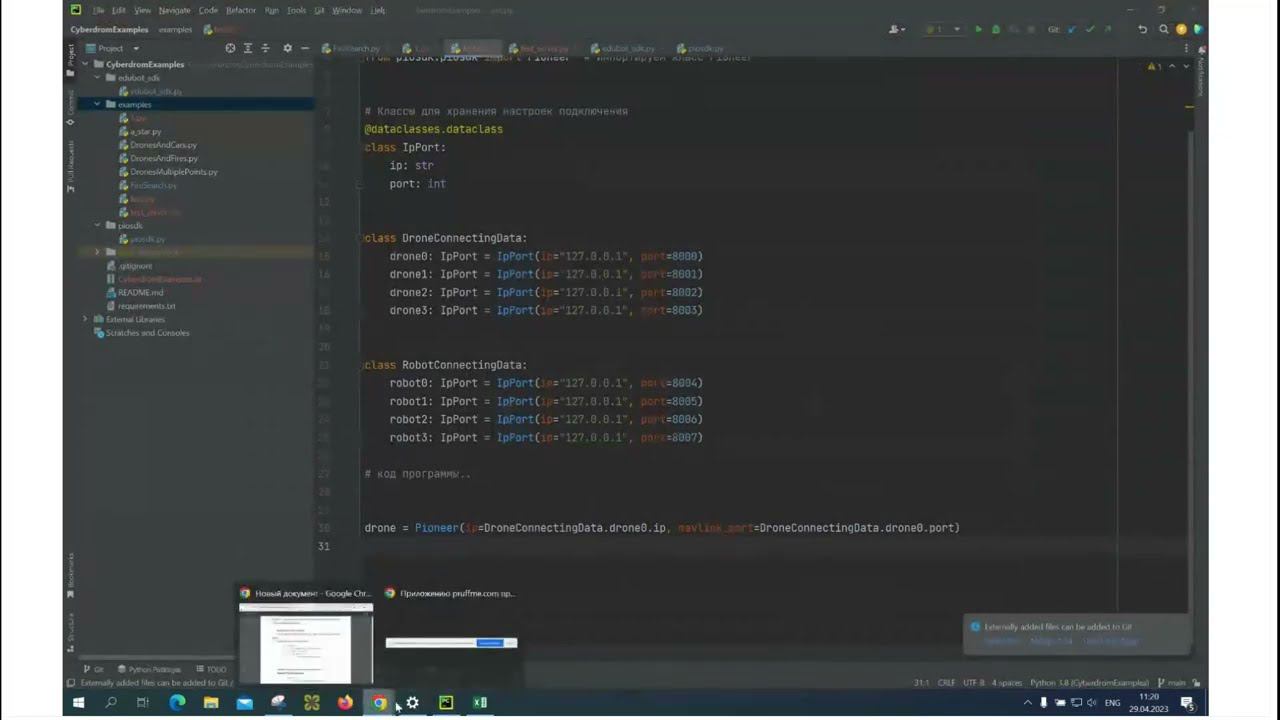Commit changes using the green checkmark icon
This screenshot has width=1280, height=720.
coord(1090,30)
